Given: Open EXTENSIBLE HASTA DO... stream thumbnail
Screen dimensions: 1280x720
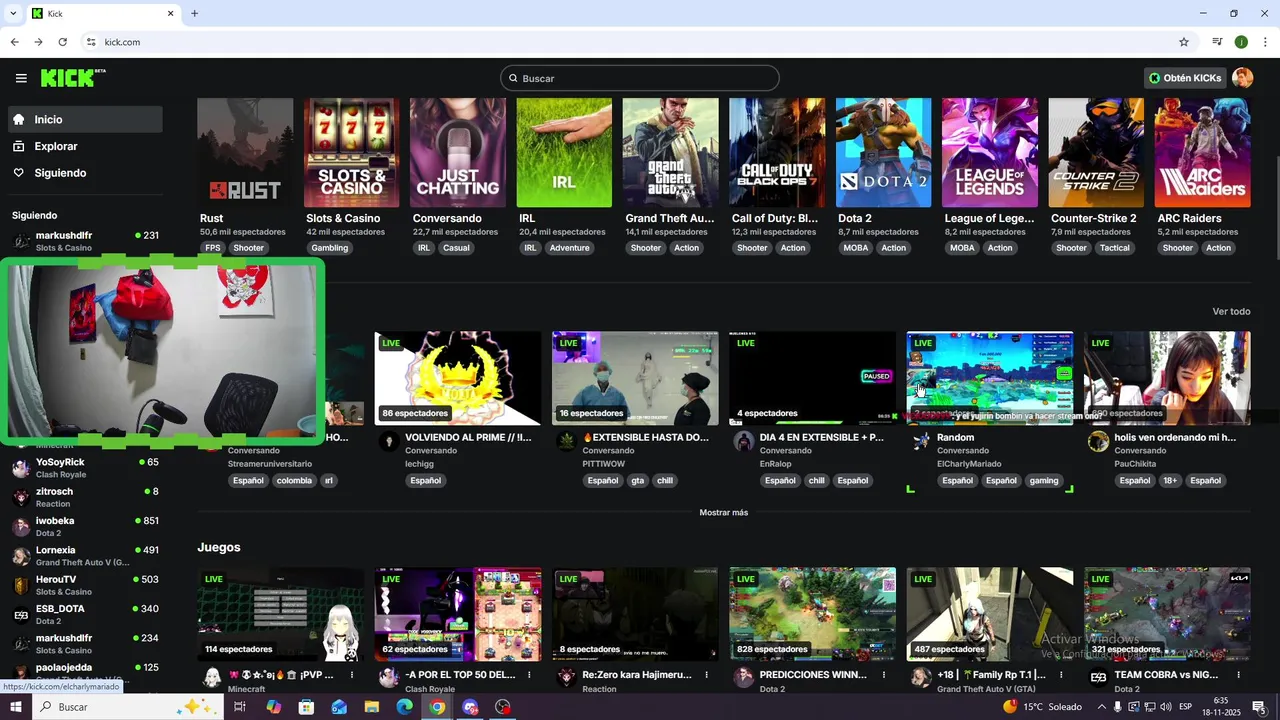Looking at the screenshot, I should [635, 378].
